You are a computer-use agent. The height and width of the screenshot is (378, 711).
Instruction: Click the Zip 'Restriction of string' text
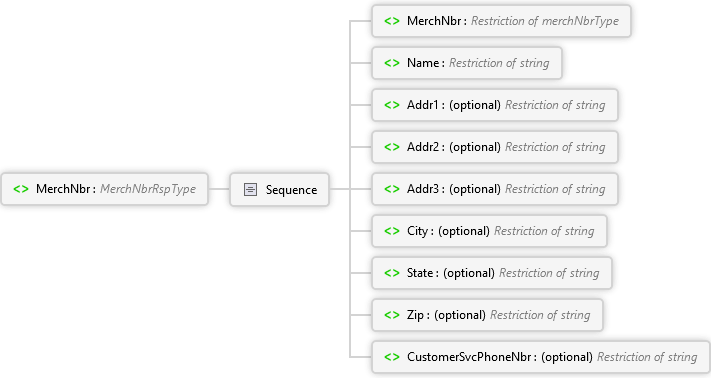pyautogui.click(x=540, y=315)
